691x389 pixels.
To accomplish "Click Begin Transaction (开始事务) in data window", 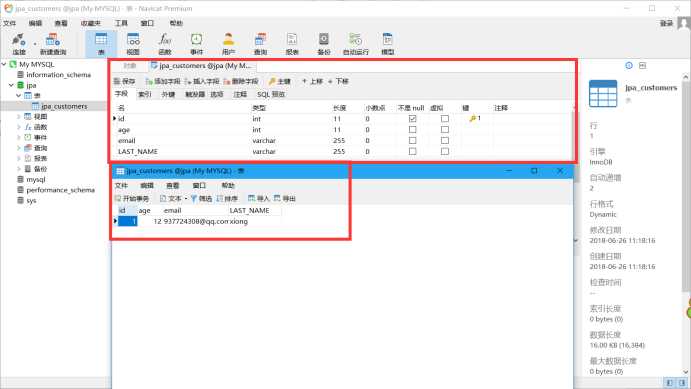I will coord(132,199).
